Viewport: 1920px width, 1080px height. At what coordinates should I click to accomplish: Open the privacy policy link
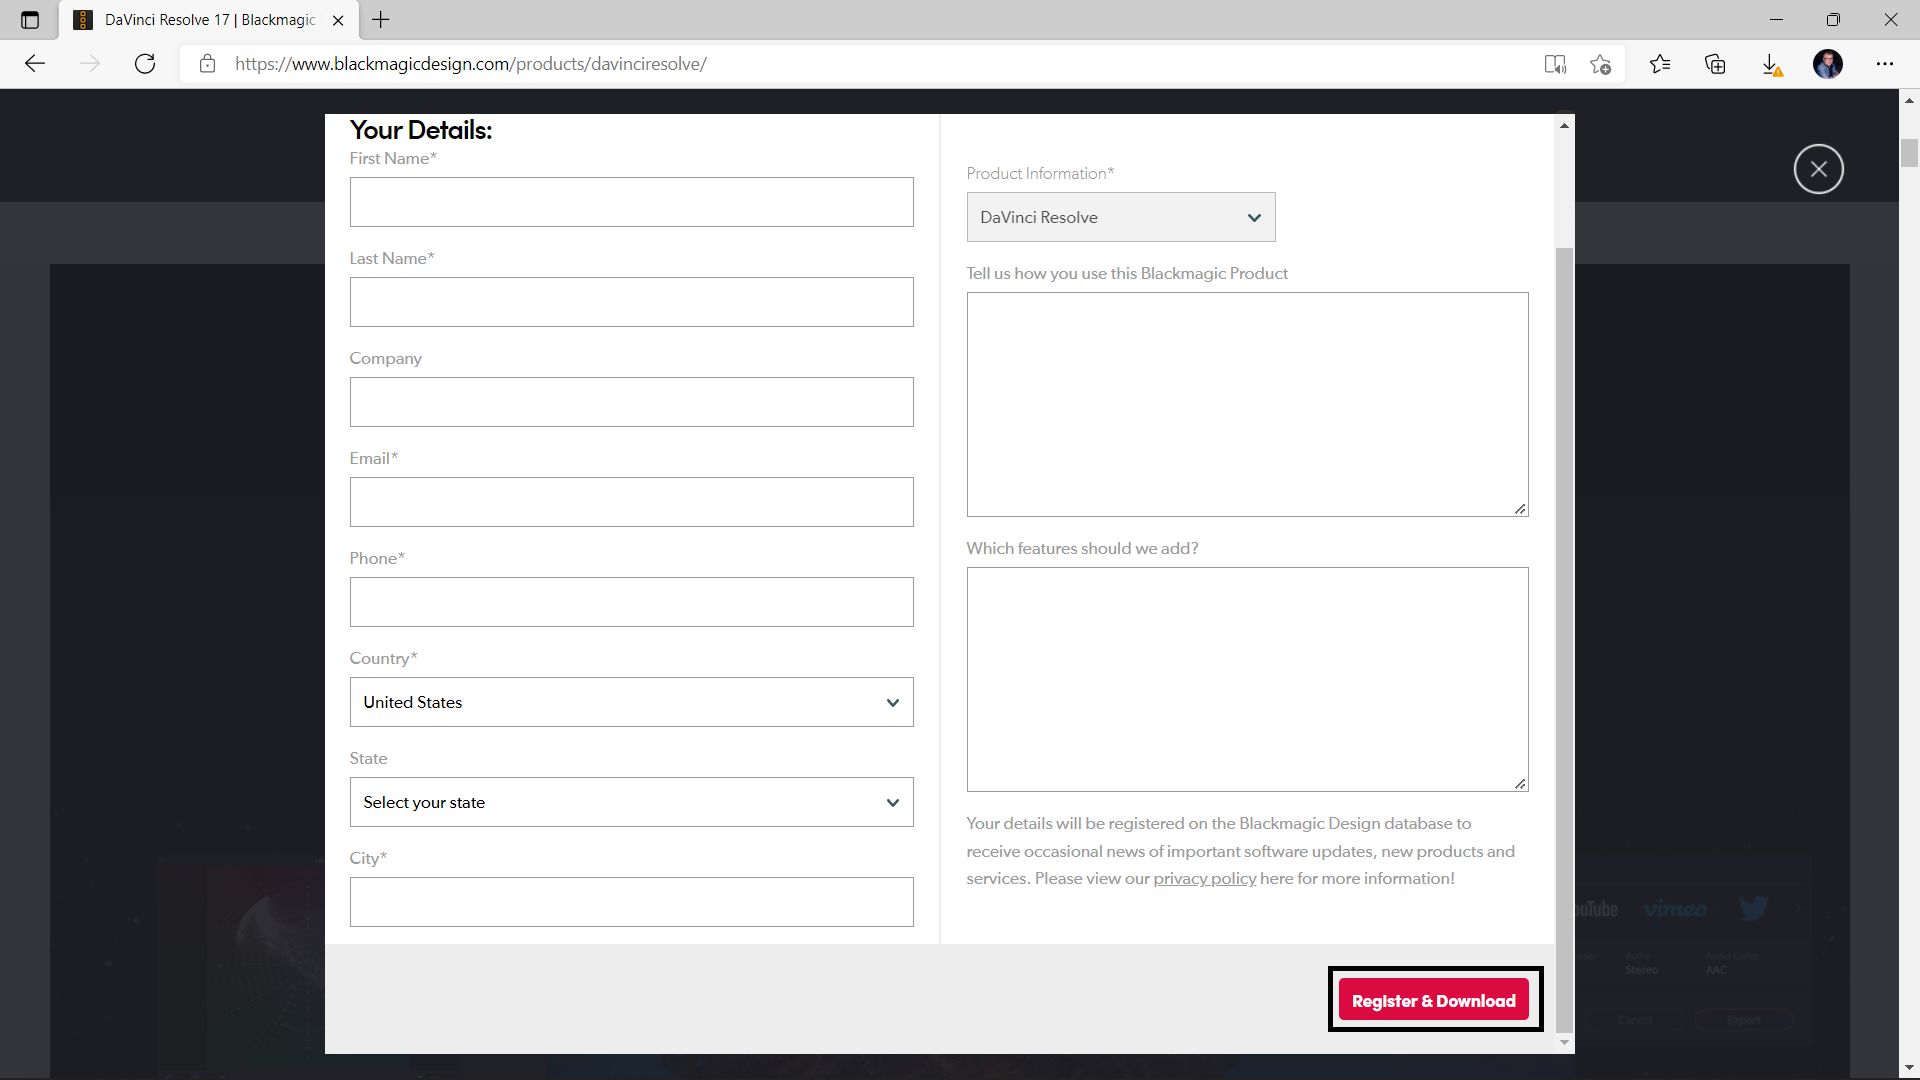1204,878
